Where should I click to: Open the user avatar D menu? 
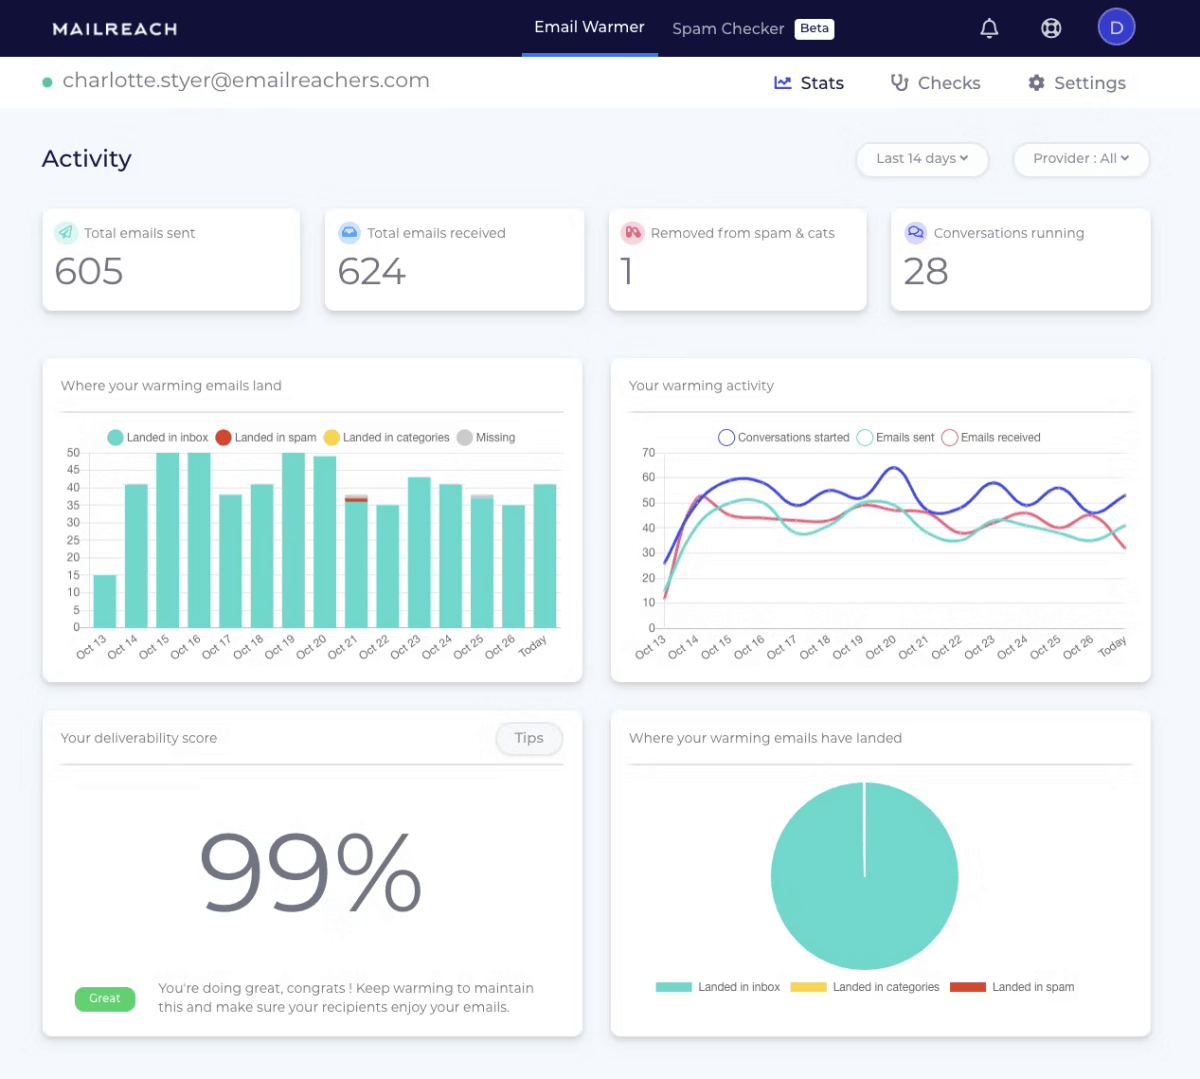[x=1116, y=28]
